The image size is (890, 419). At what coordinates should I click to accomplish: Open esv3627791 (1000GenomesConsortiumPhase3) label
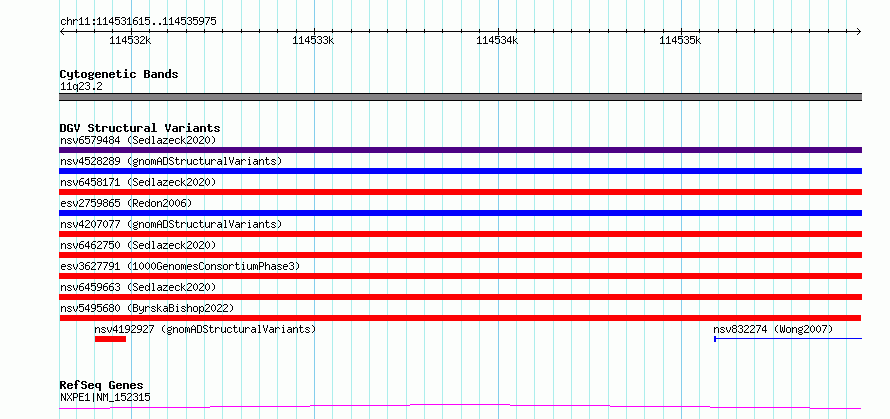(x=180, y=266)
